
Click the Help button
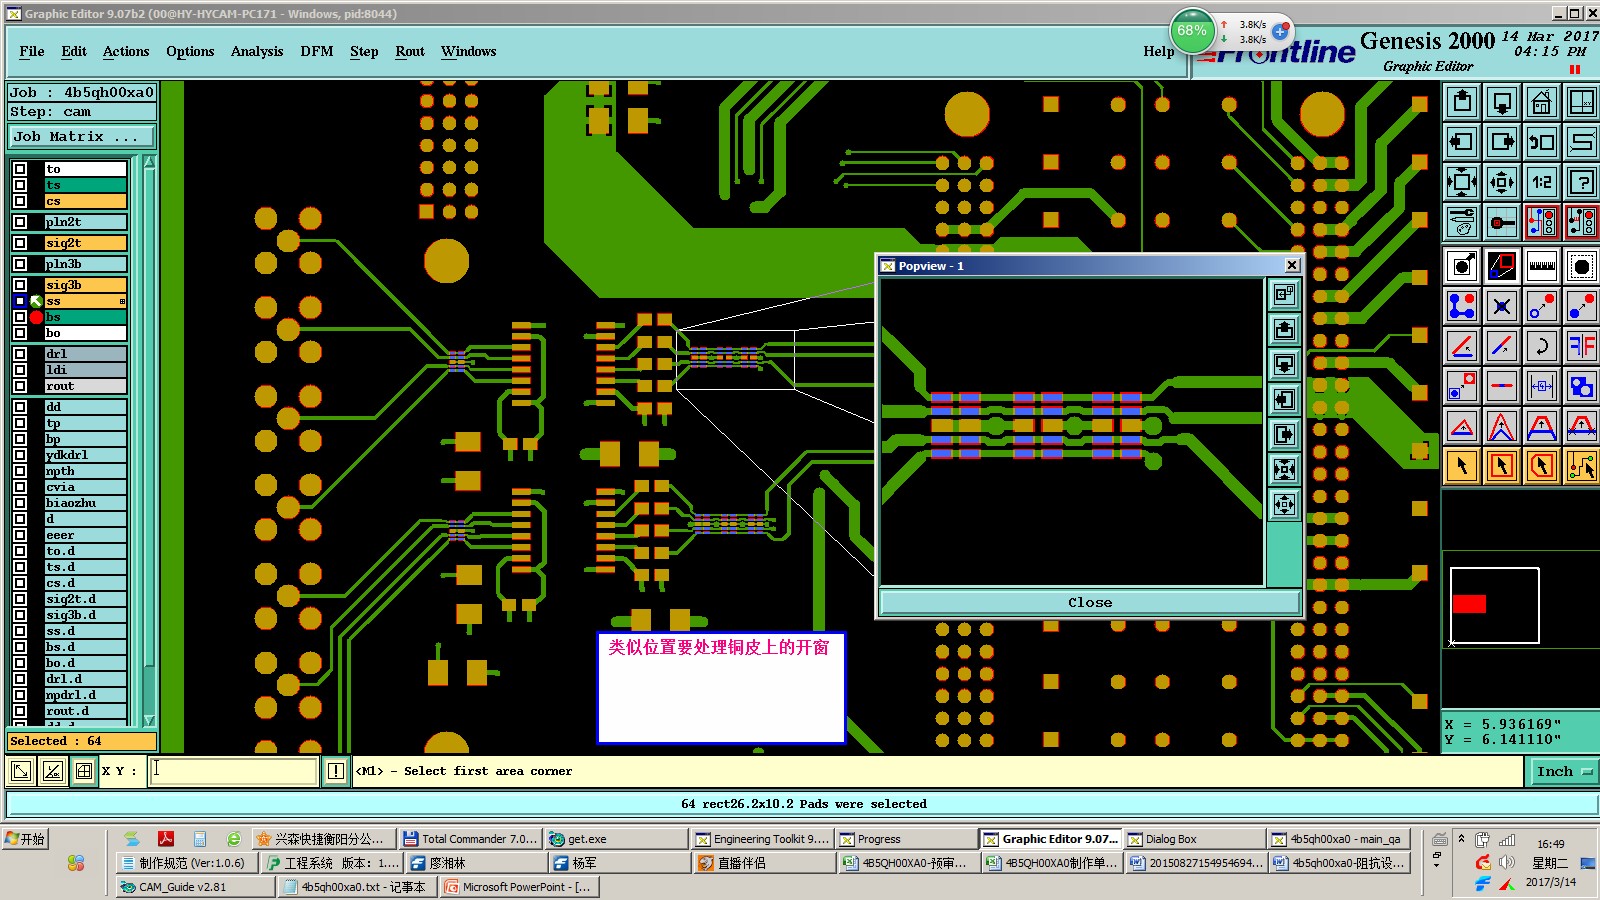point(1159,51)
